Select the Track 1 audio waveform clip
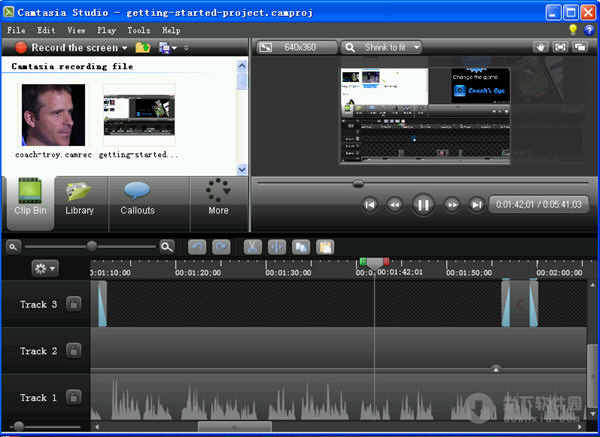This screenshot has width=600, height=437. click(x=338, y=398)
